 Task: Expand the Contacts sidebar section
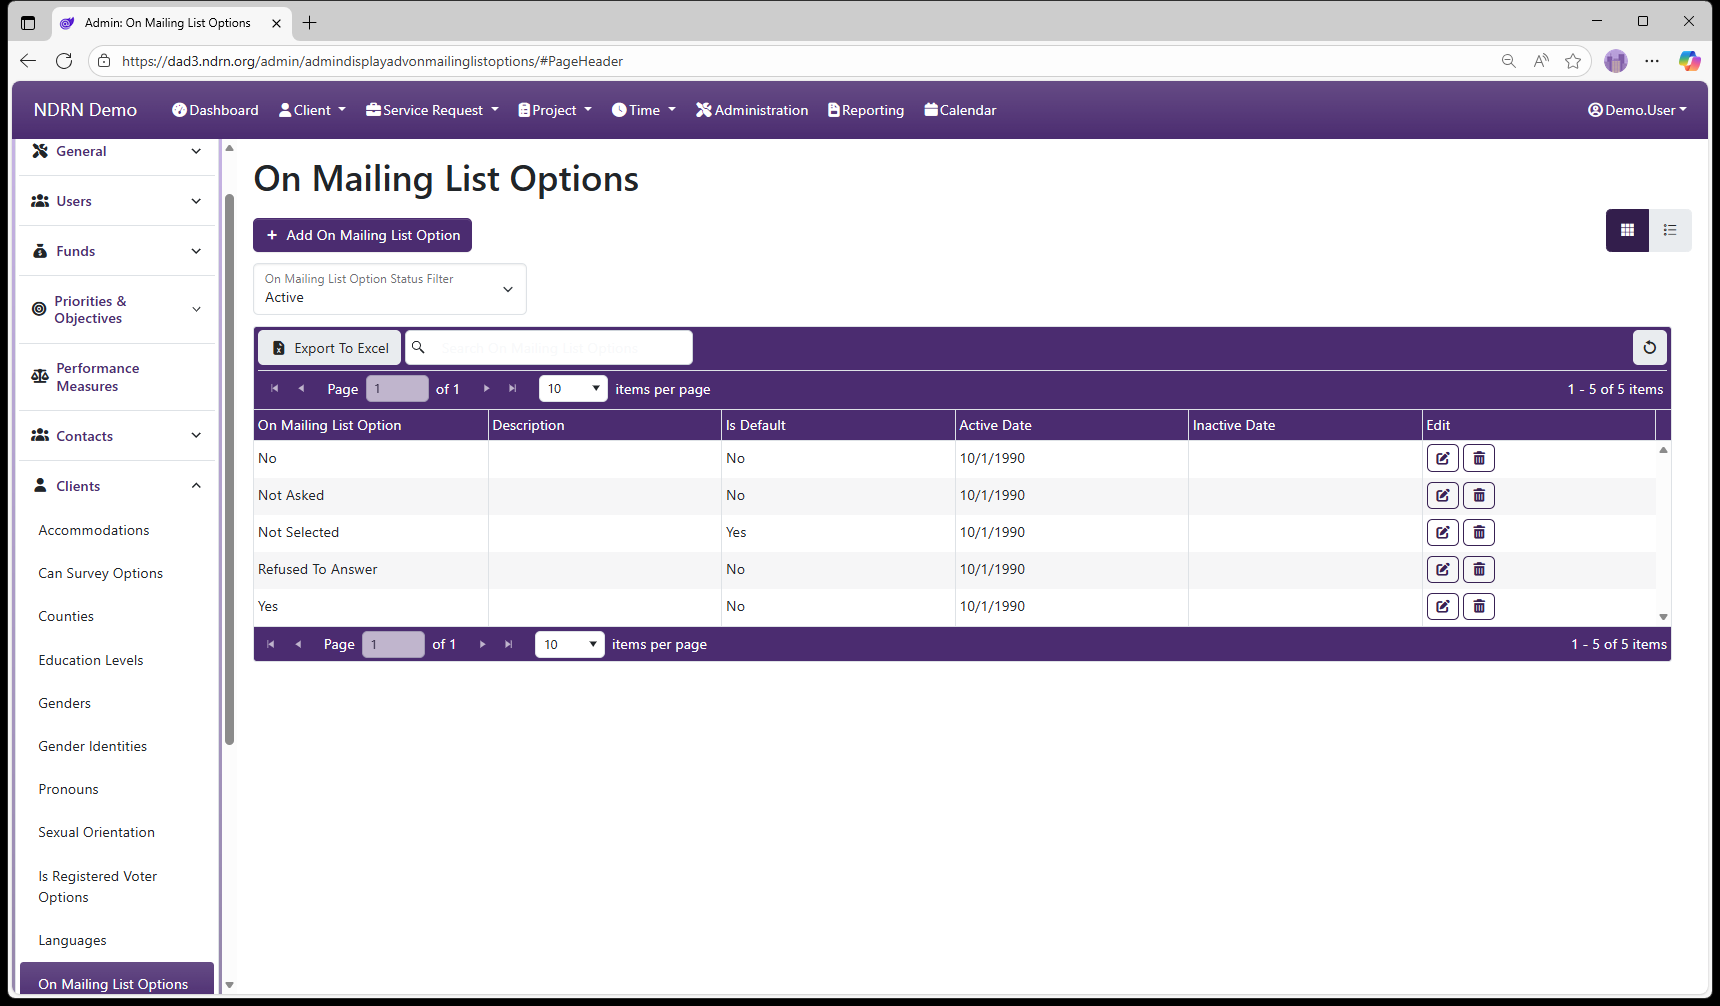pos(117,436)
